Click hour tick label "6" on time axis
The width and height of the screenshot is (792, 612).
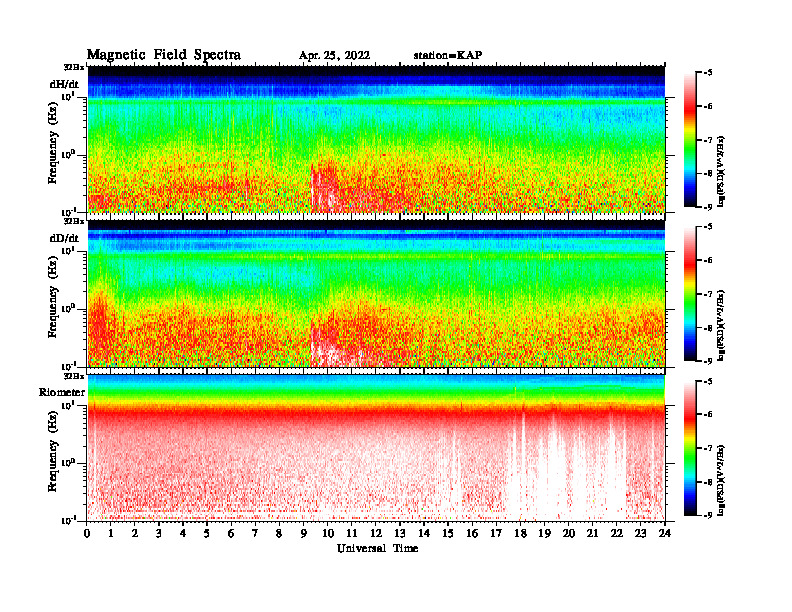point(231,533)
